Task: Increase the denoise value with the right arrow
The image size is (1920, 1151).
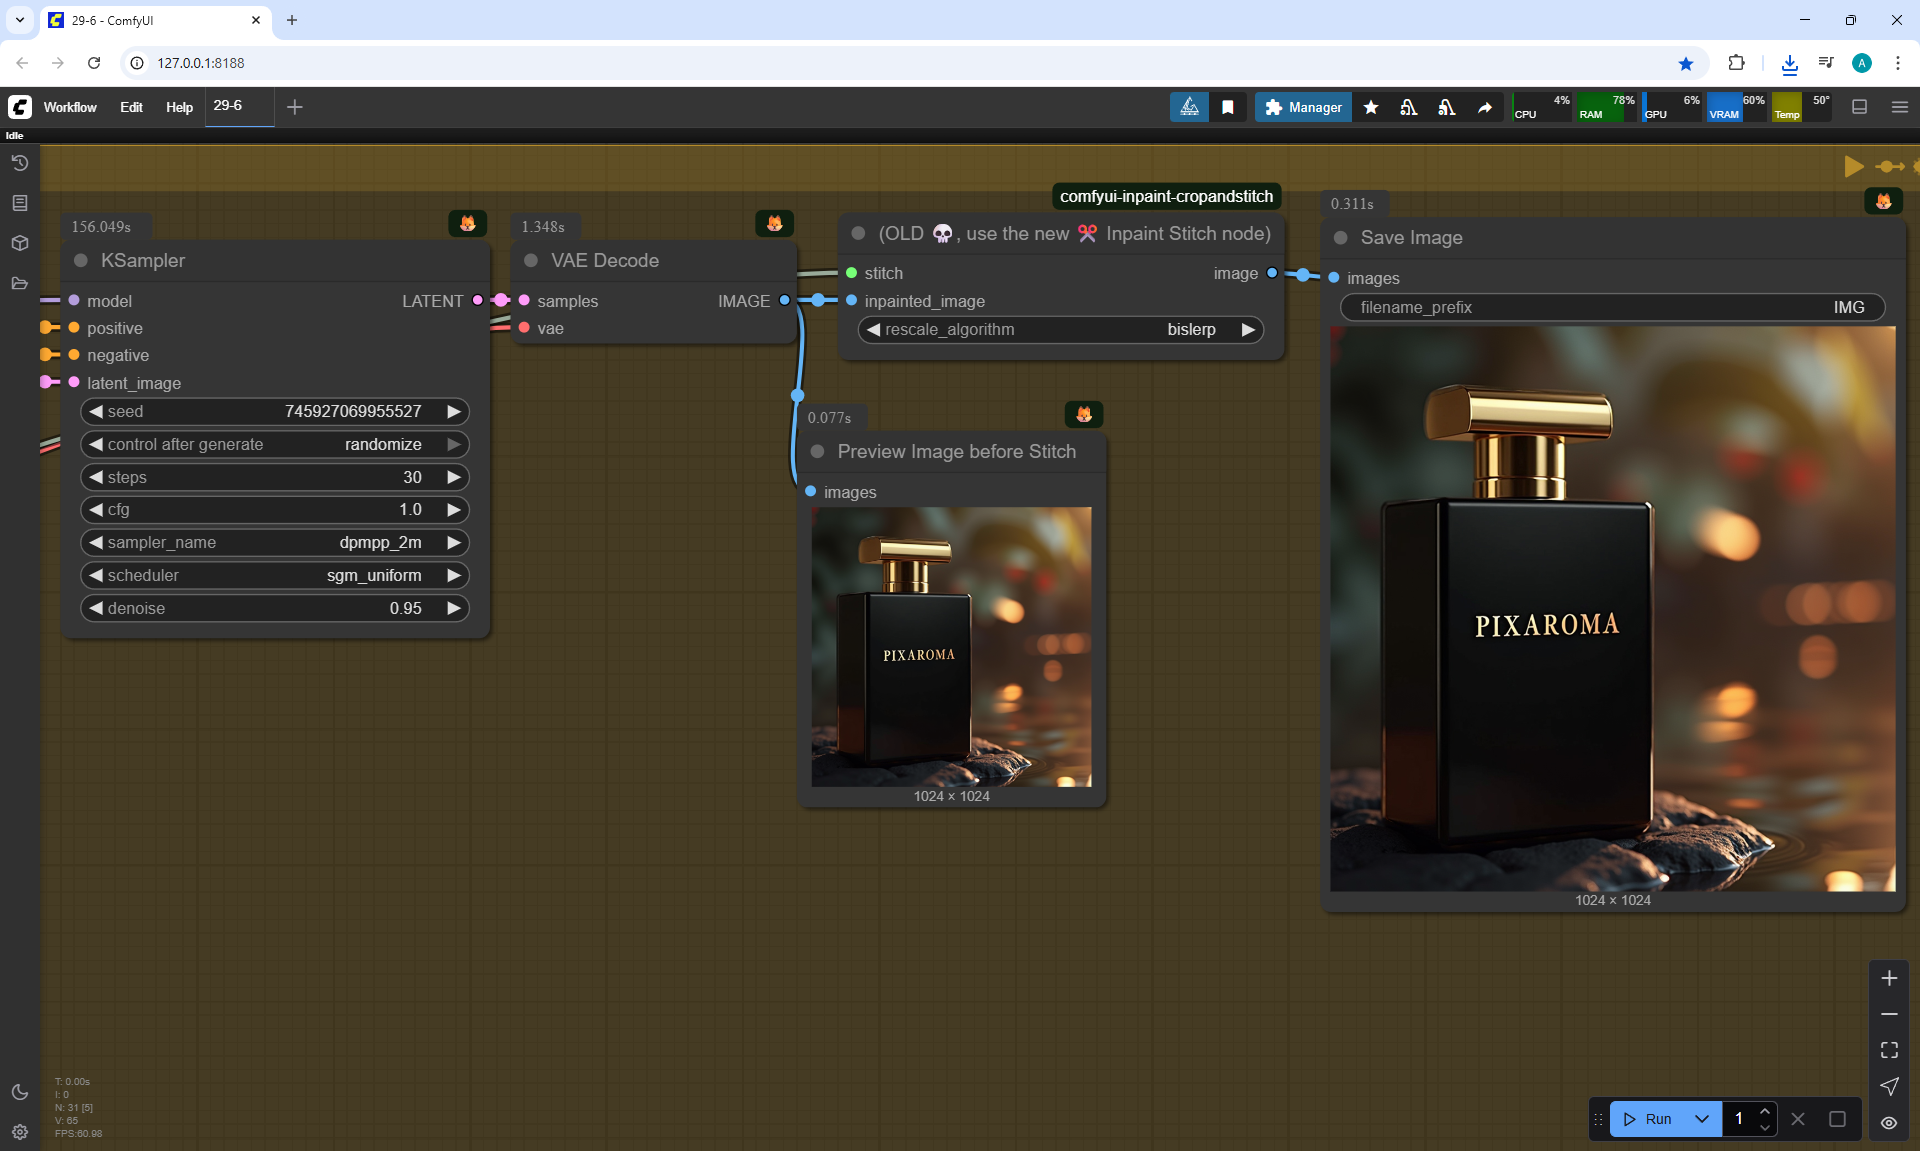Action: 454,608
